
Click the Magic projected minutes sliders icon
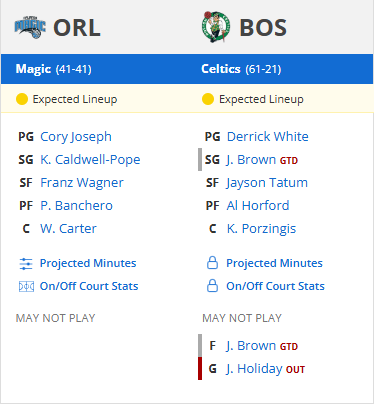click(x=26, y=263)
